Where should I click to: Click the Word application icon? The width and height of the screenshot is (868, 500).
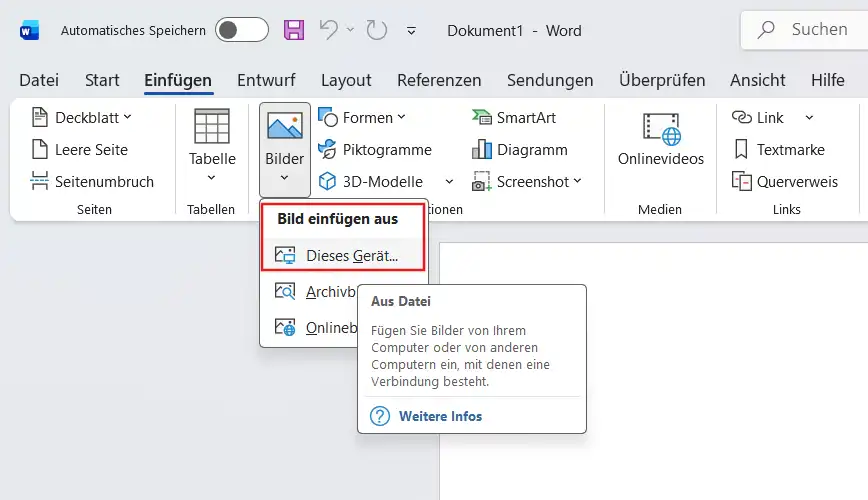point(29,30)
